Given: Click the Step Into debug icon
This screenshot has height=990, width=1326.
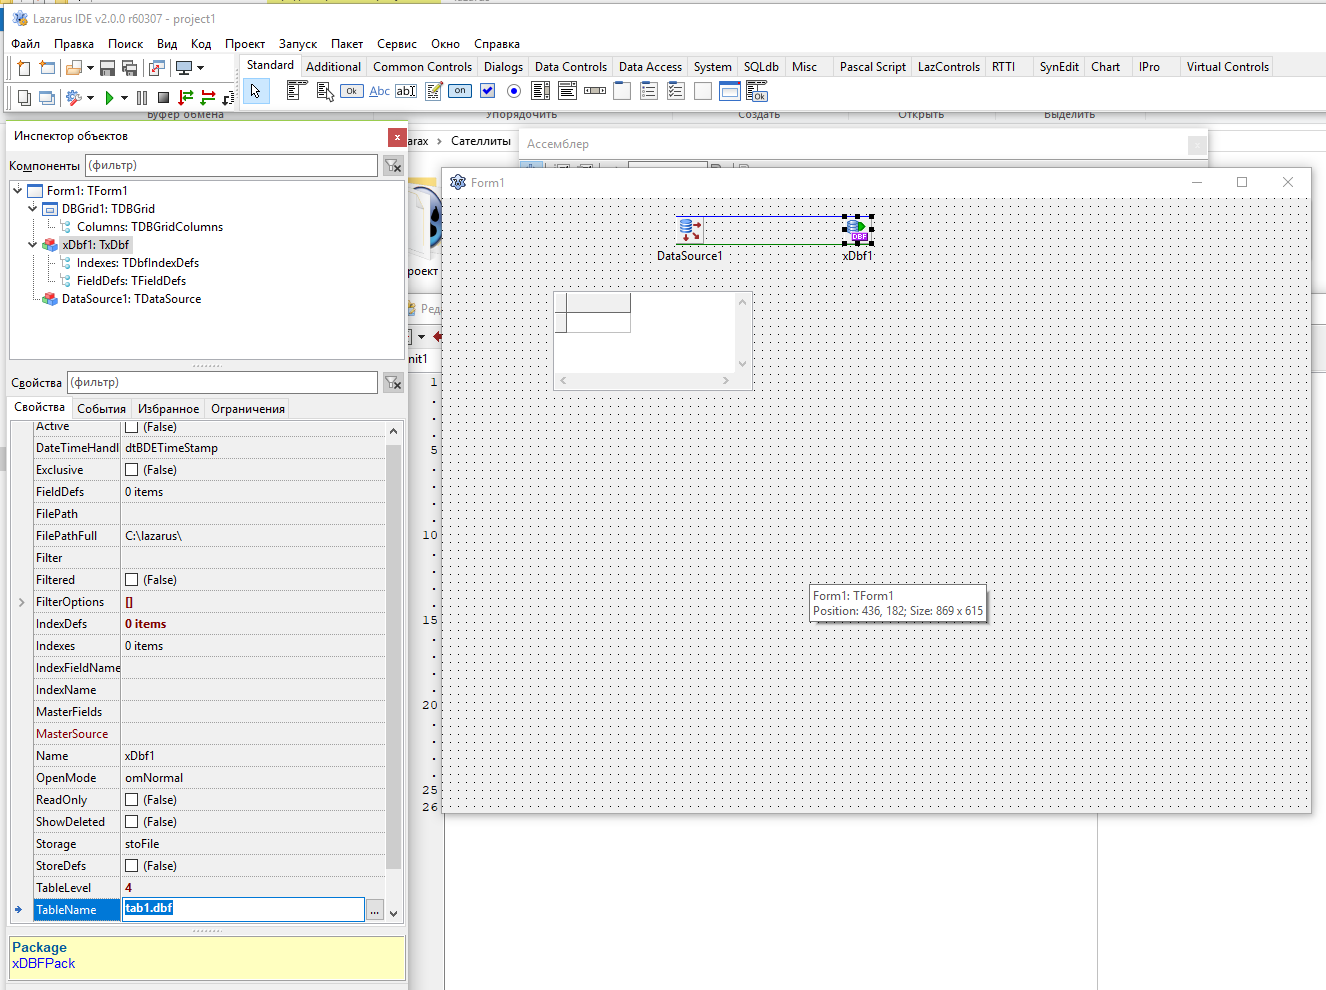Looking at the screenshot, I should [185, 98].
